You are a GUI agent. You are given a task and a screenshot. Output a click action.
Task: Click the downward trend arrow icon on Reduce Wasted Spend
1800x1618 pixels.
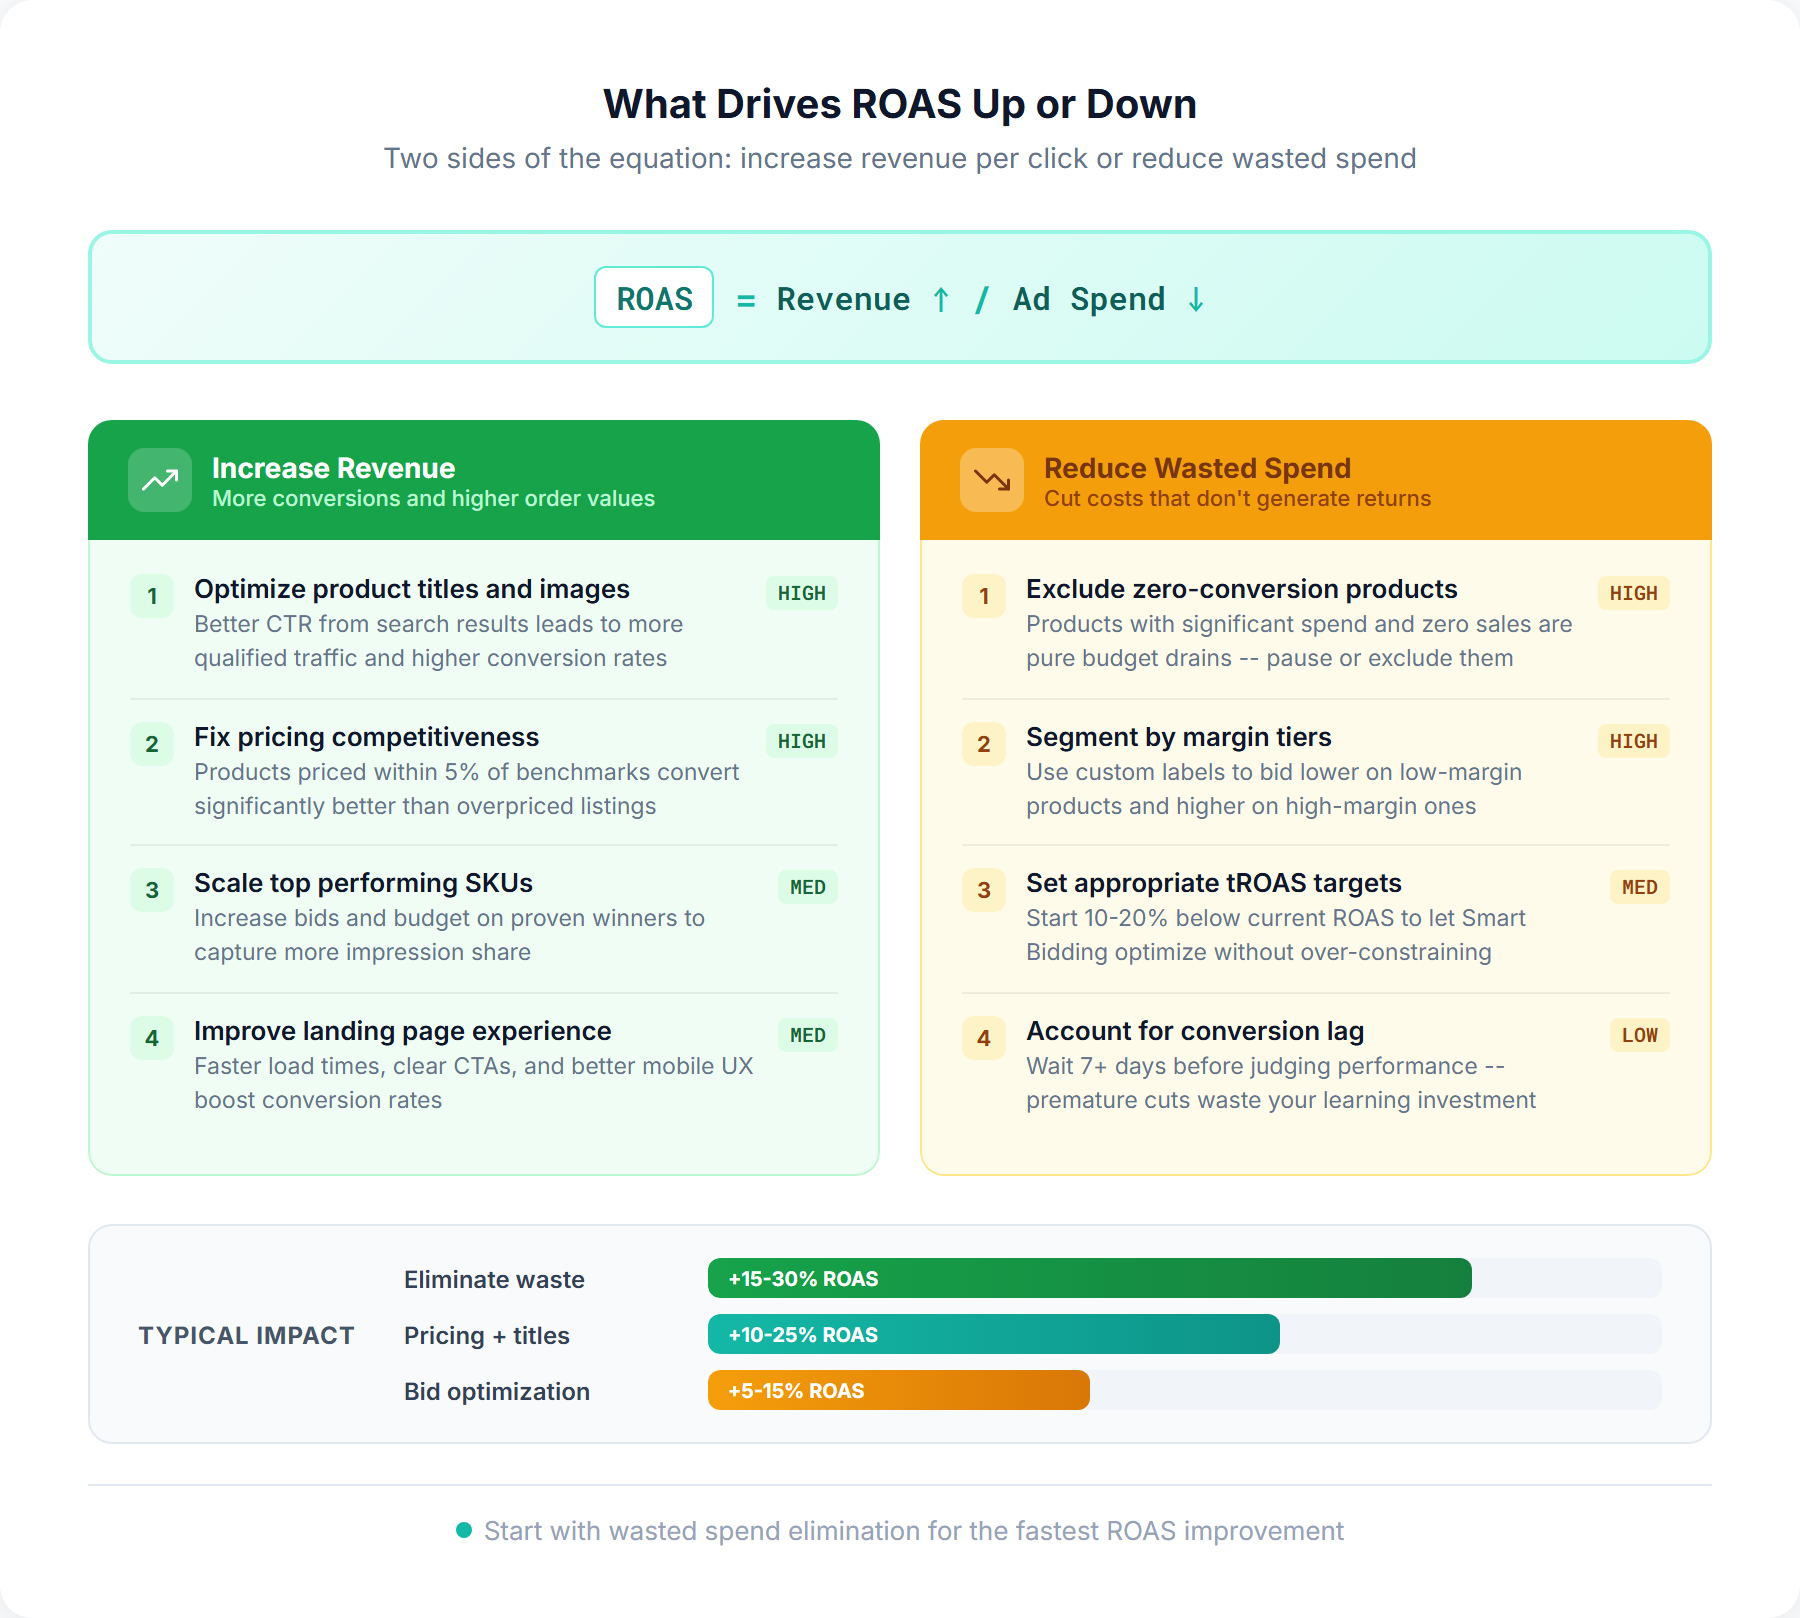click(x=992, y=480)
